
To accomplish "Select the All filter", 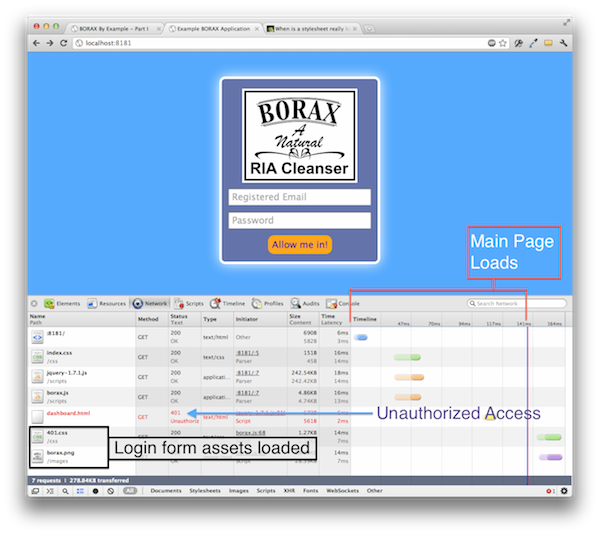I will tap(130, 491).
